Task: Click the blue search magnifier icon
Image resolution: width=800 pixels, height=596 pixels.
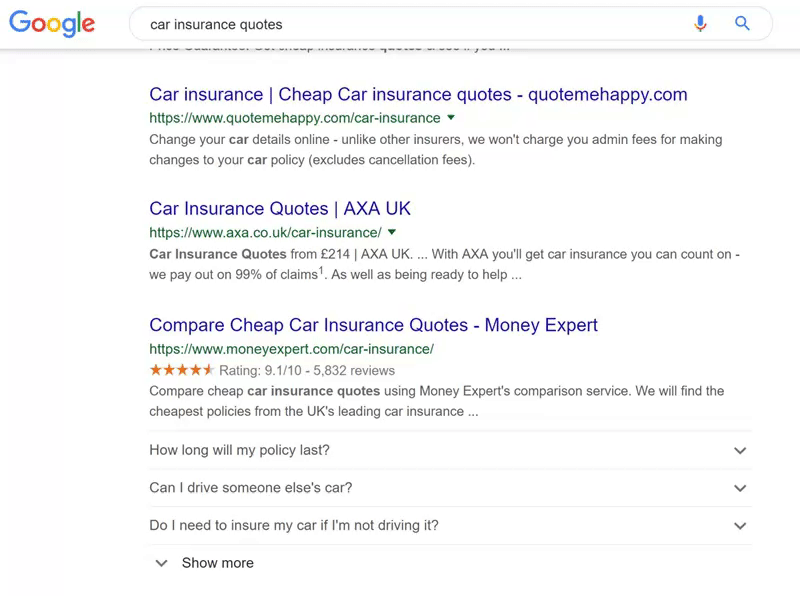Action: click(x=742, y=24)
